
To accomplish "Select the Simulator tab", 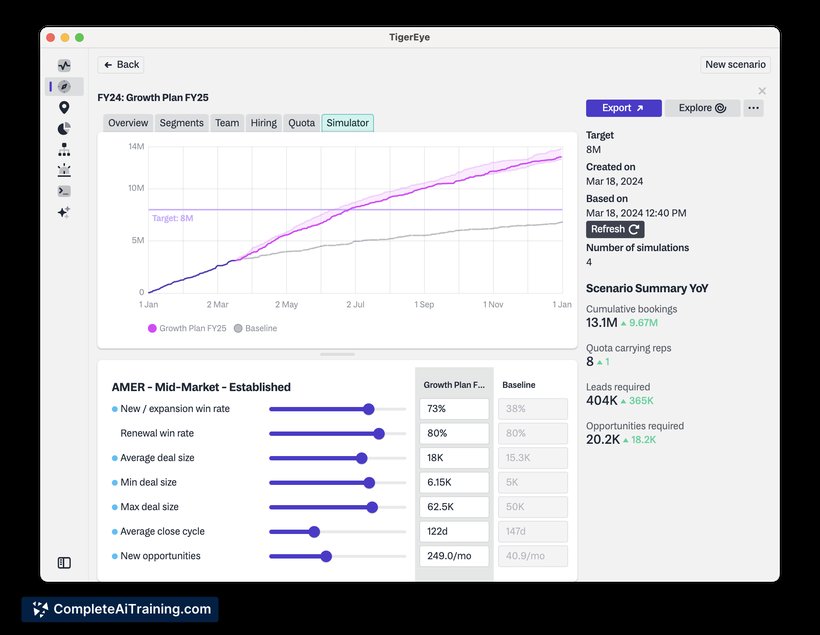I will [348, 123].
